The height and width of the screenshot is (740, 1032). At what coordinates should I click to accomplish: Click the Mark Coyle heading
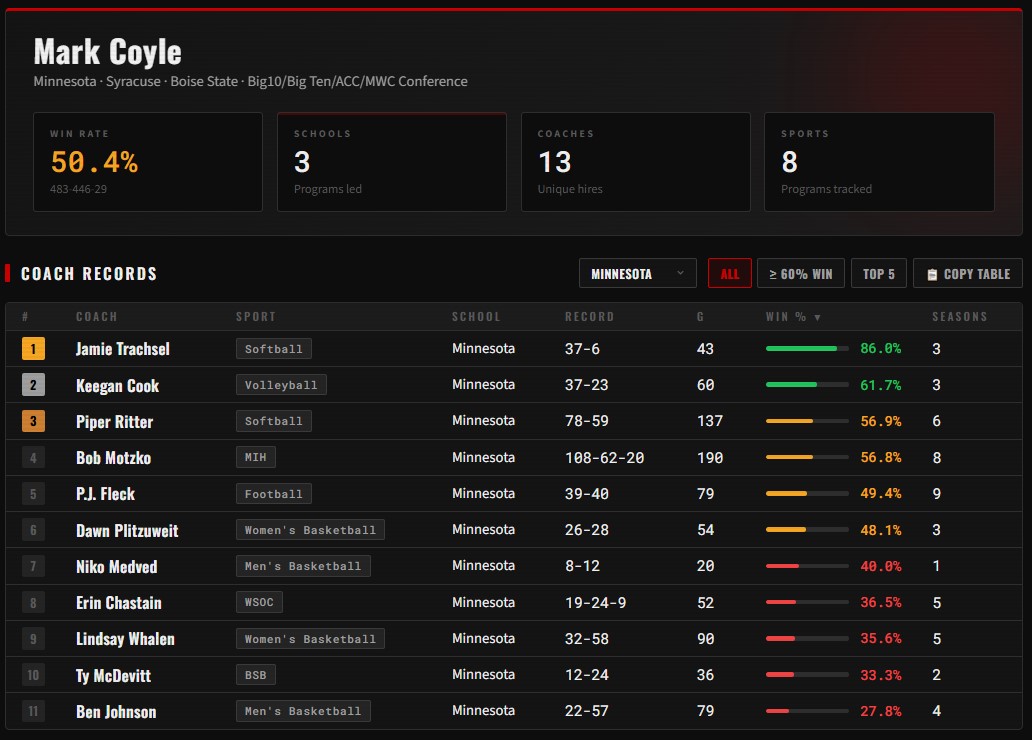107,52
